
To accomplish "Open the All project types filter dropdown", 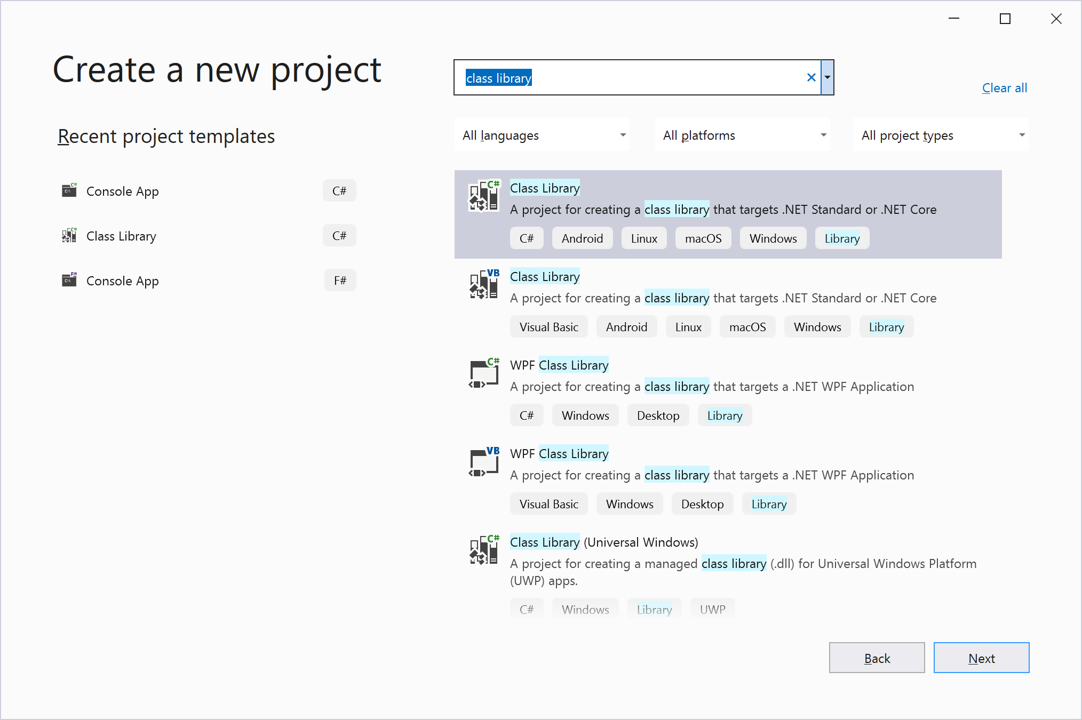I will (x=941, y=135).
